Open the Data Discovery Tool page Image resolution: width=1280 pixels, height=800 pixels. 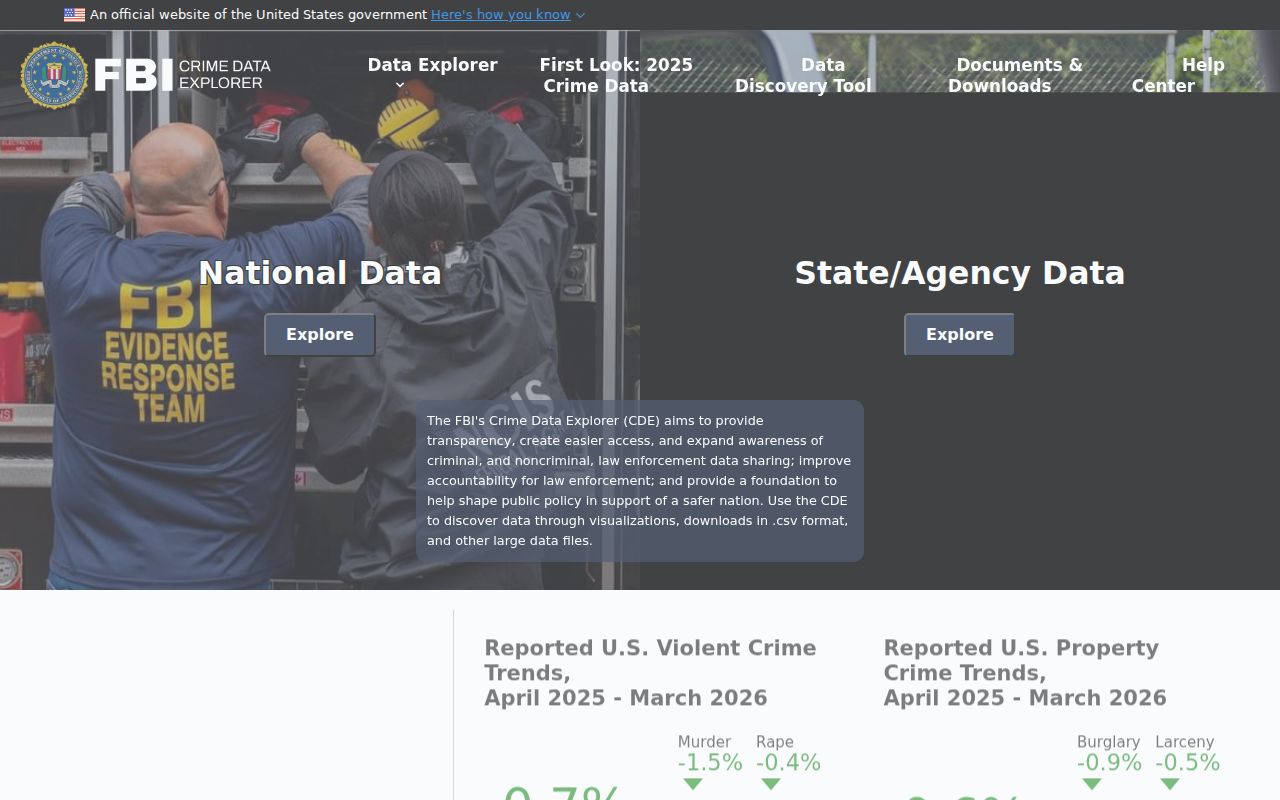803,75
